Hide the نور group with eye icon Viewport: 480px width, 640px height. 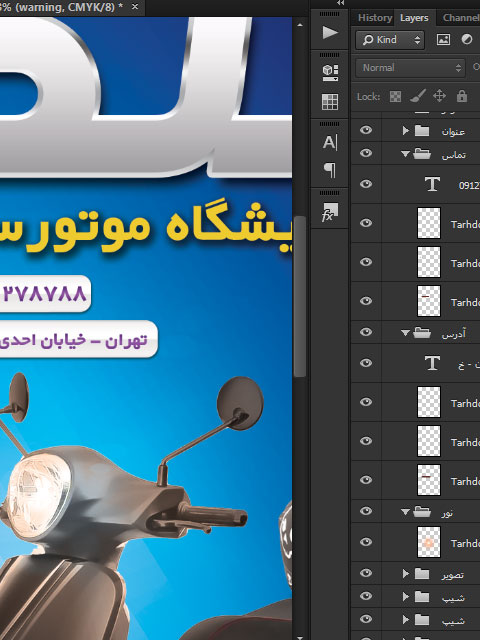point(366,511)
